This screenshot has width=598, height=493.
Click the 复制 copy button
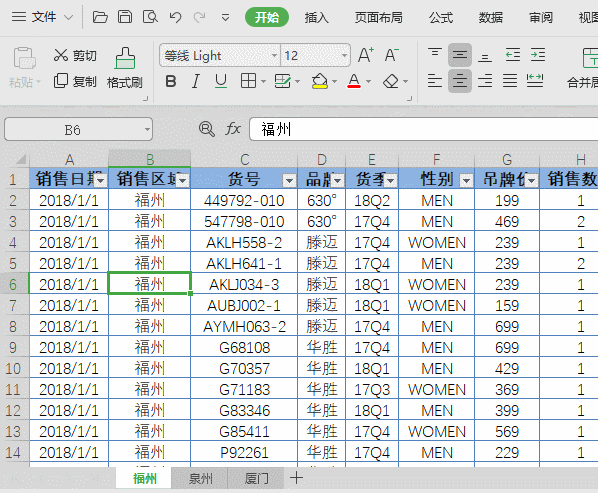click(75, 81)
